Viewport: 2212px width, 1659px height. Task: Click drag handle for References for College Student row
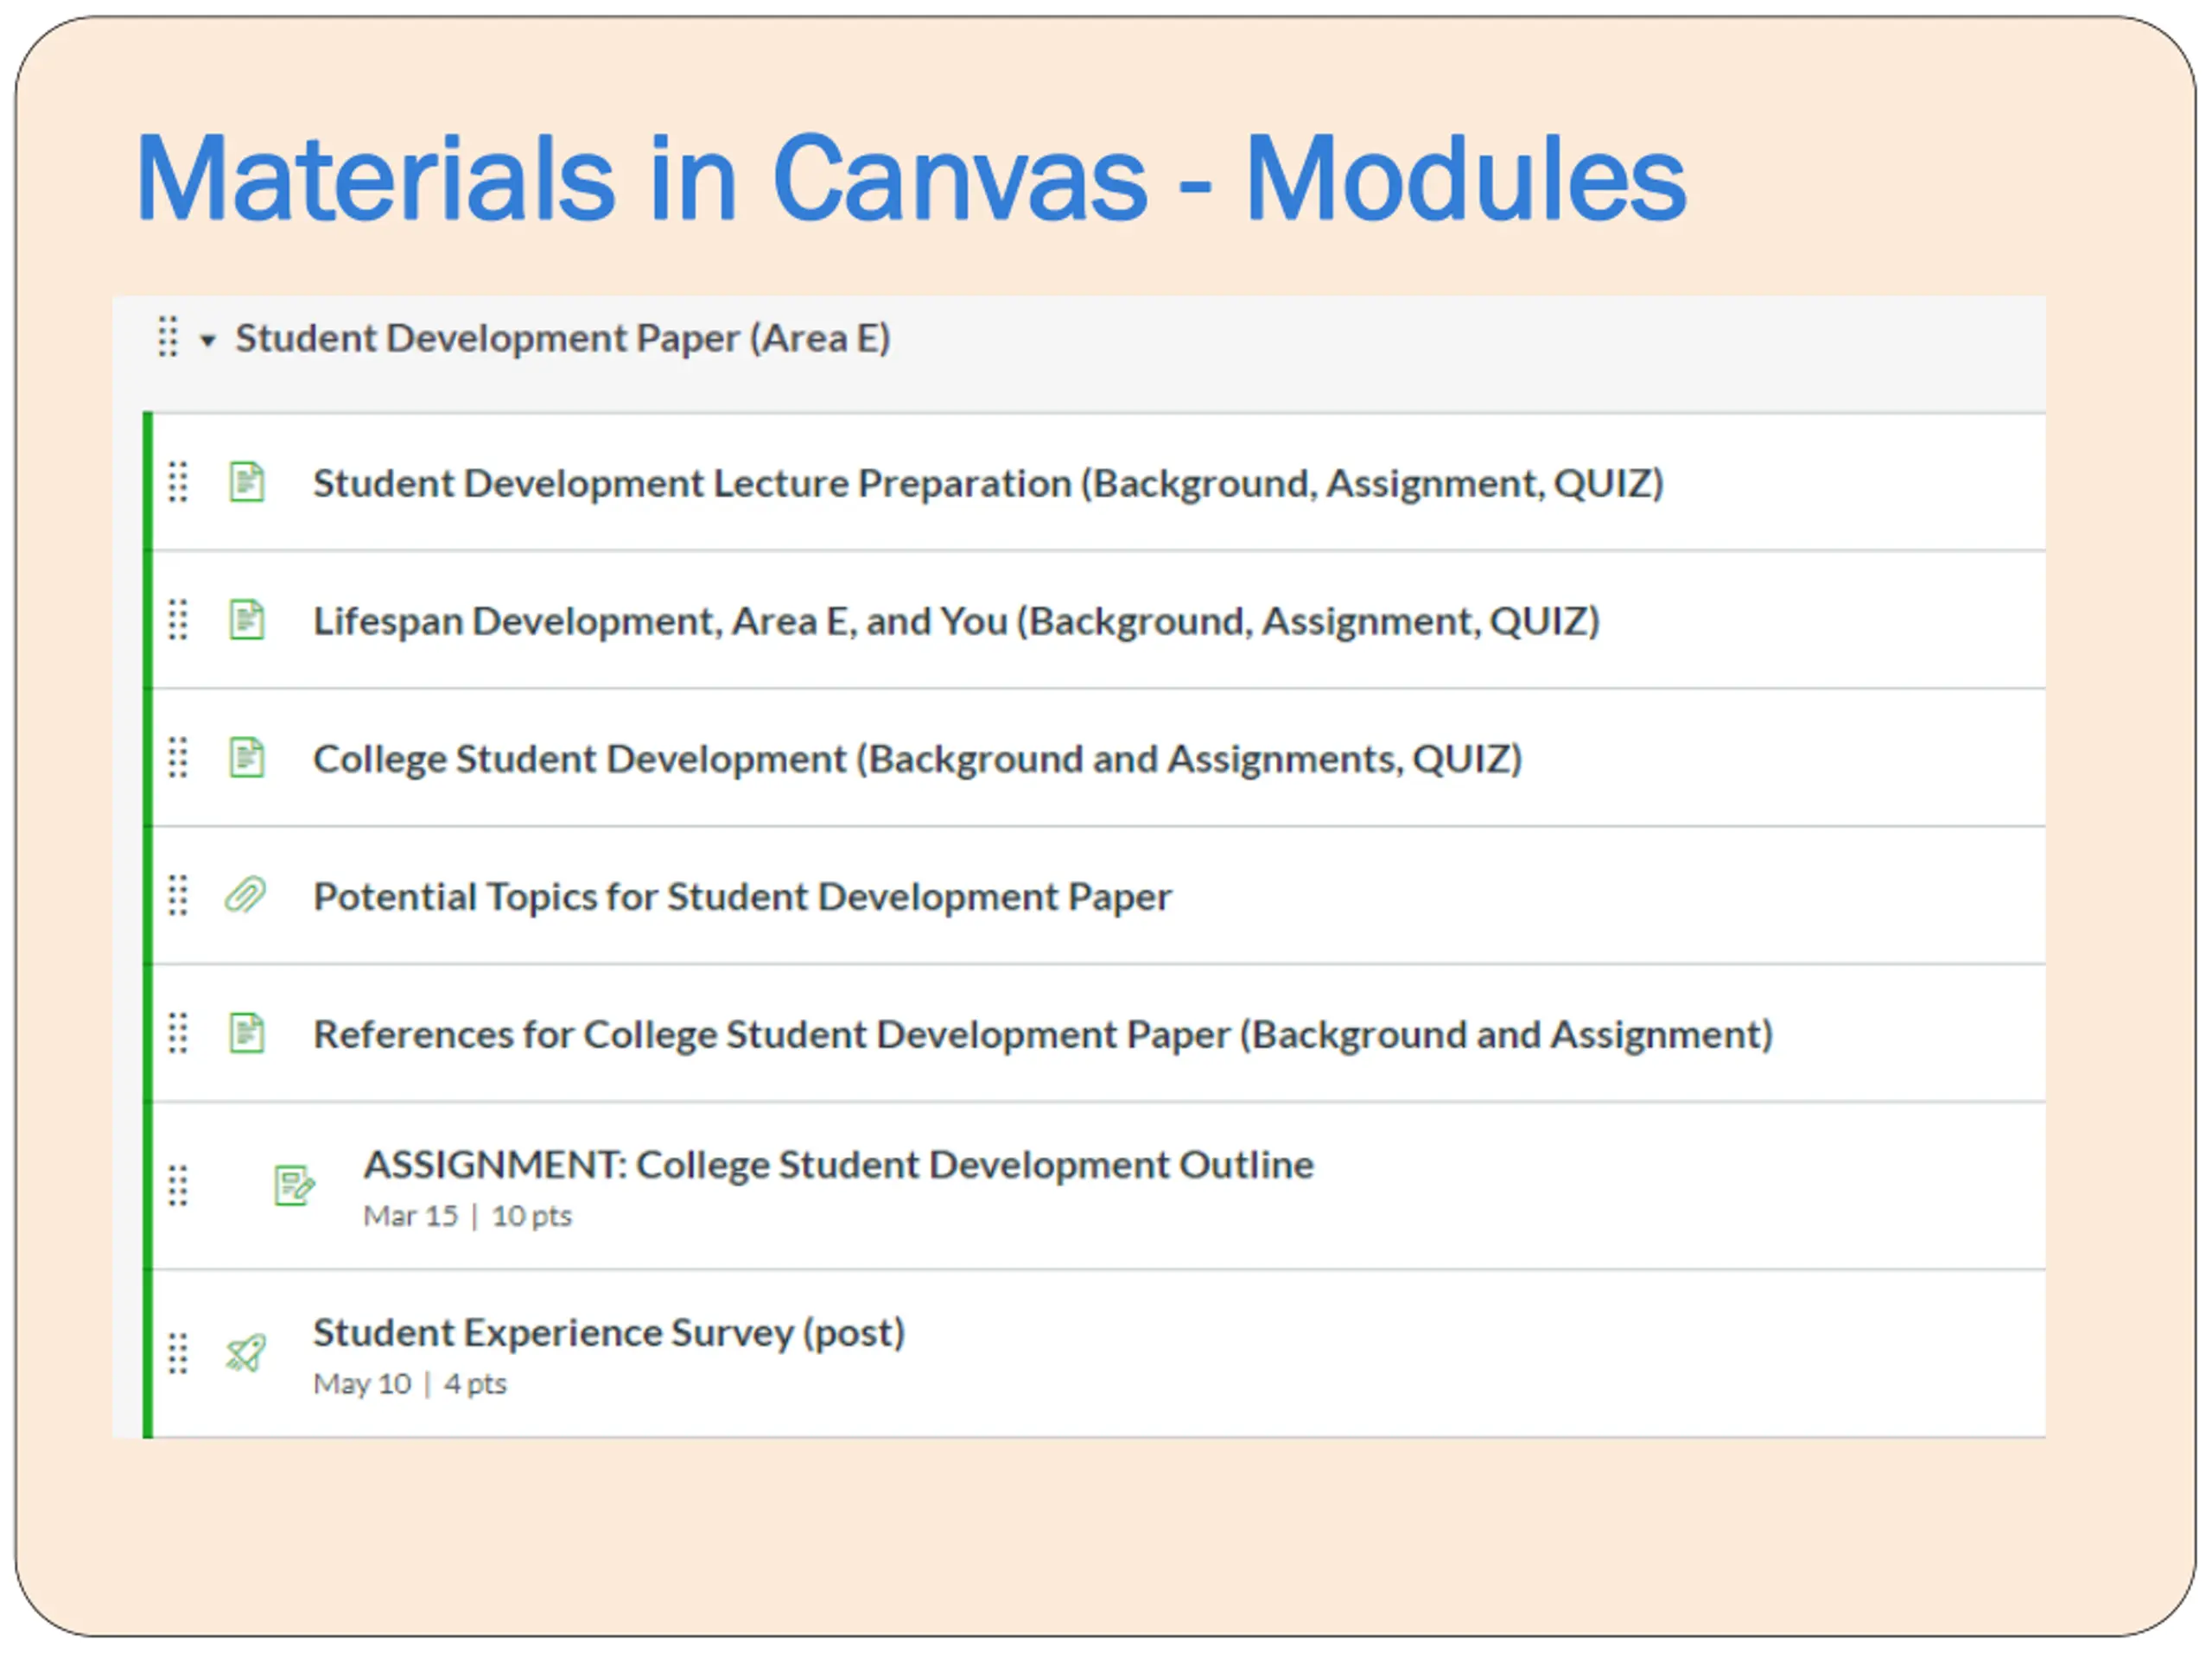[x=178, y=1034]
